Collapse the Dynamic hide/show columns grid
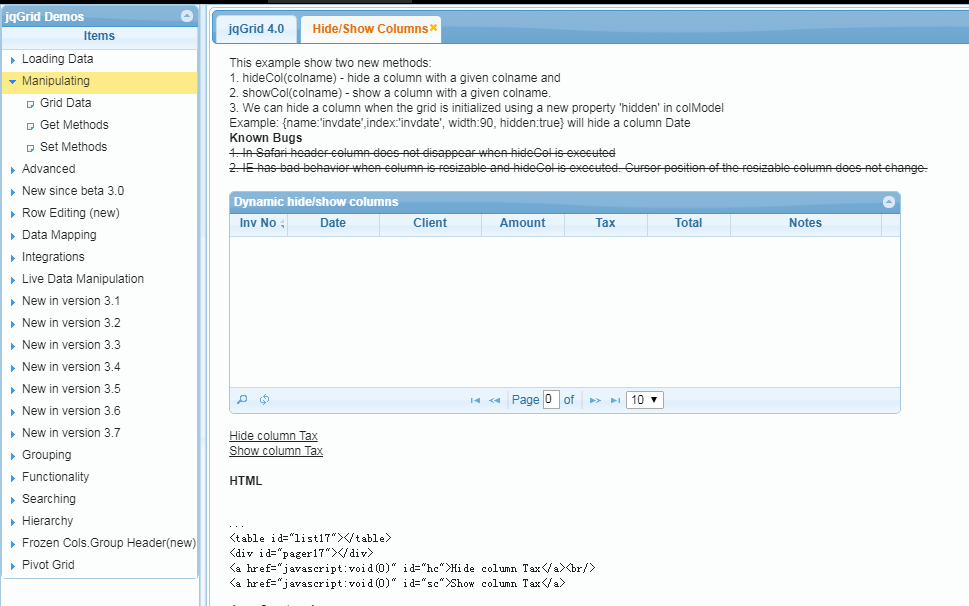 (x=889, y=202)
